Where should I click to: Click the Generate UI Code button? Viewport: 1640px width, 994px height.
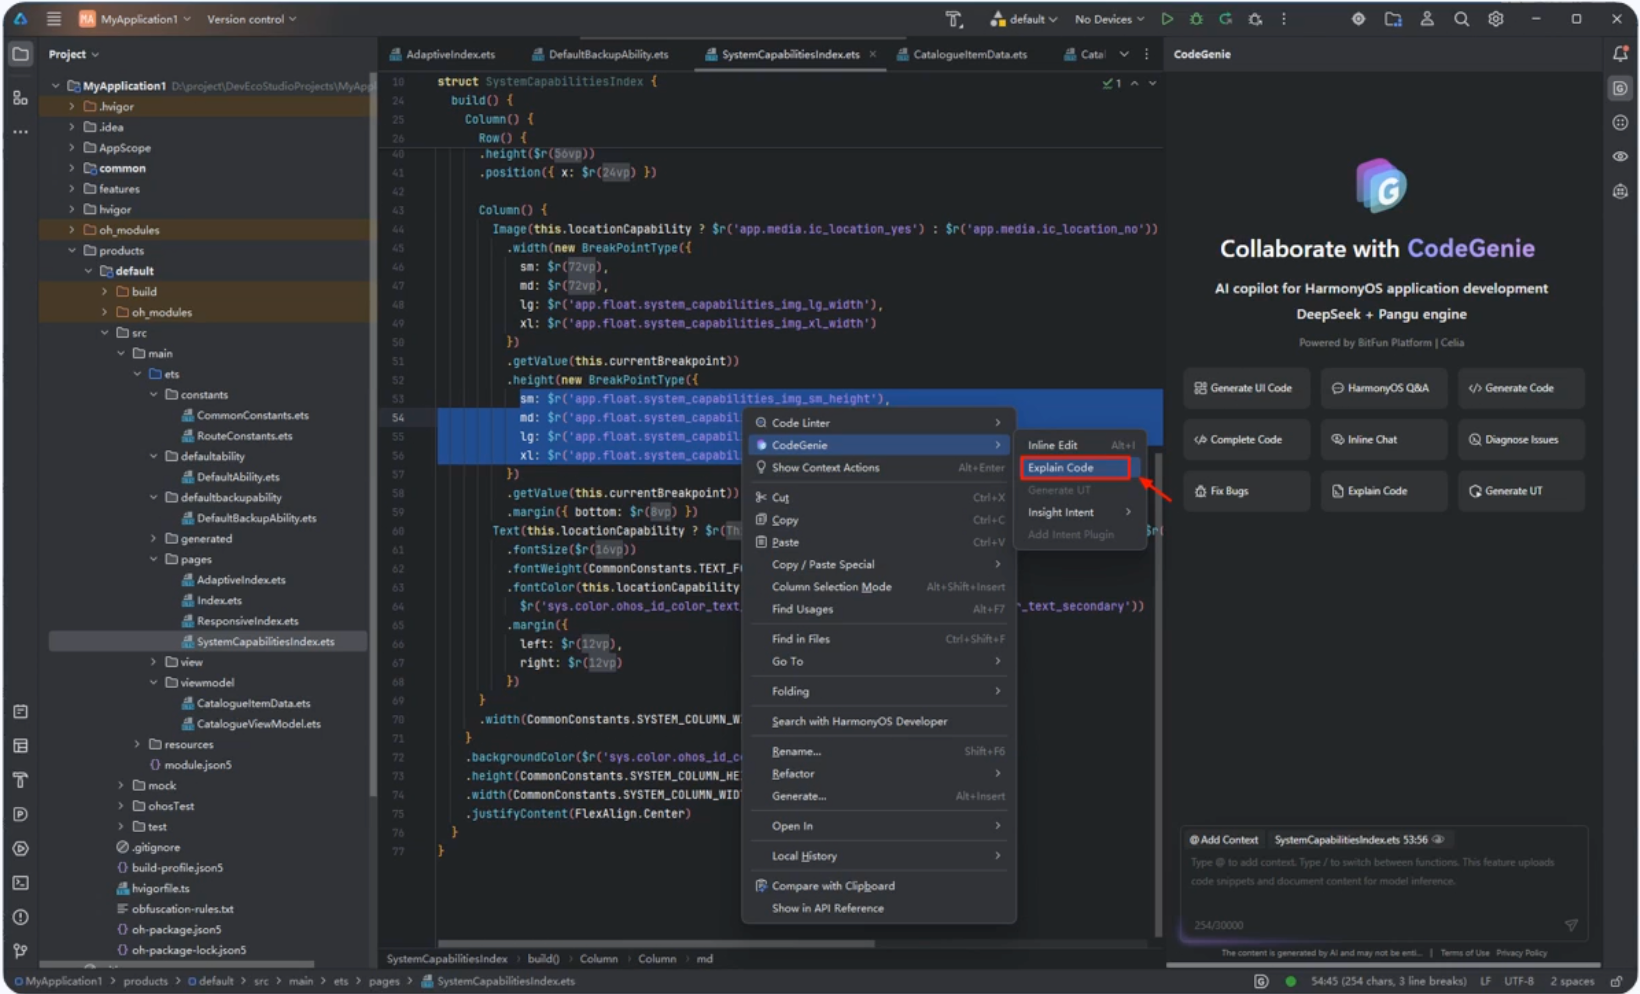[x=1246, y=388]
